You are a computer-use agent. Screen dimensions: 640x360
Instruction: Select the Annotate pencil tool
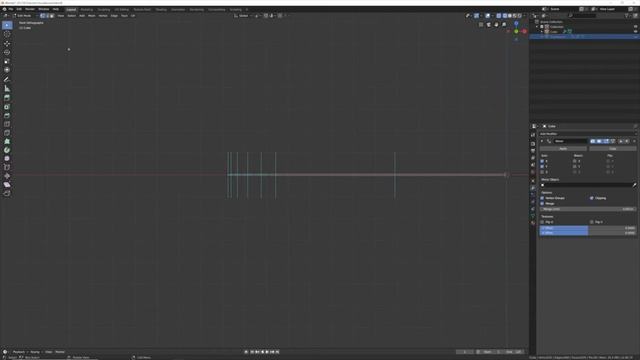(x=7, y=80)
